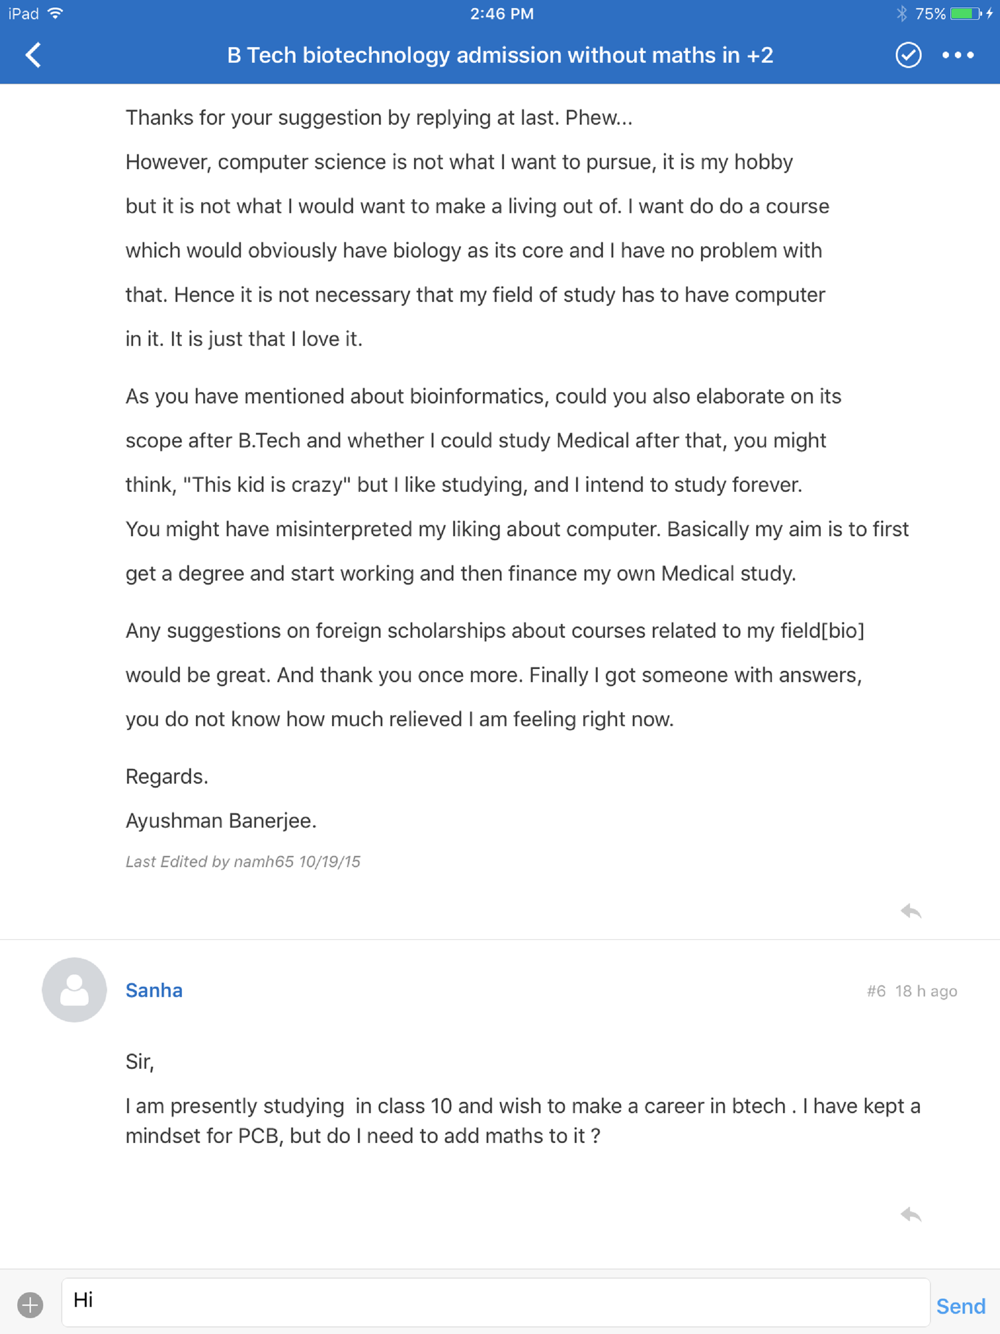Reply to Sanha's post using arrow icon
Image resolution: width=1000 pixels, height=1334 pixels.
click(x=910, y=1214)
